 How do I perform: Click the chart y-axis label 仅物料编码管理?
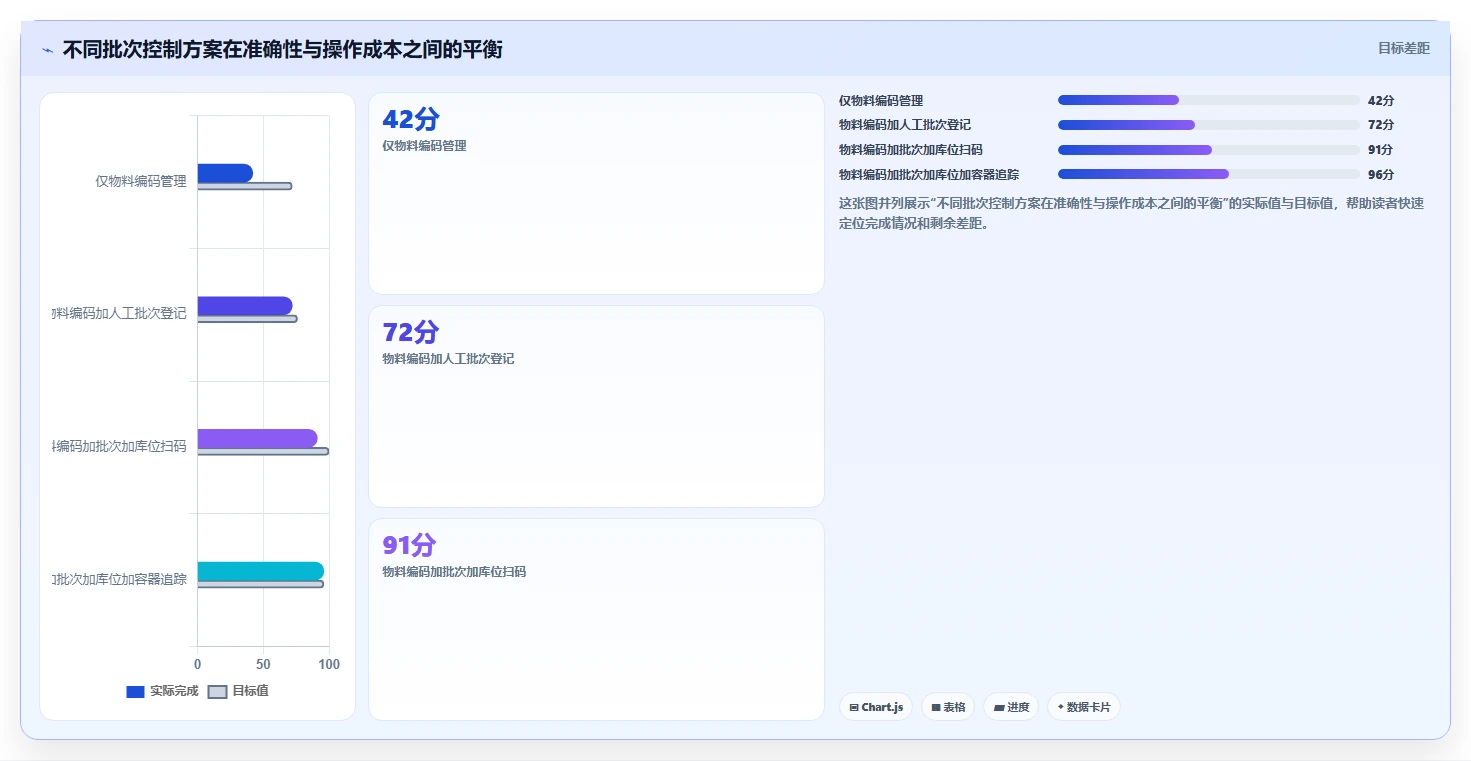click(x=141, y=182)
